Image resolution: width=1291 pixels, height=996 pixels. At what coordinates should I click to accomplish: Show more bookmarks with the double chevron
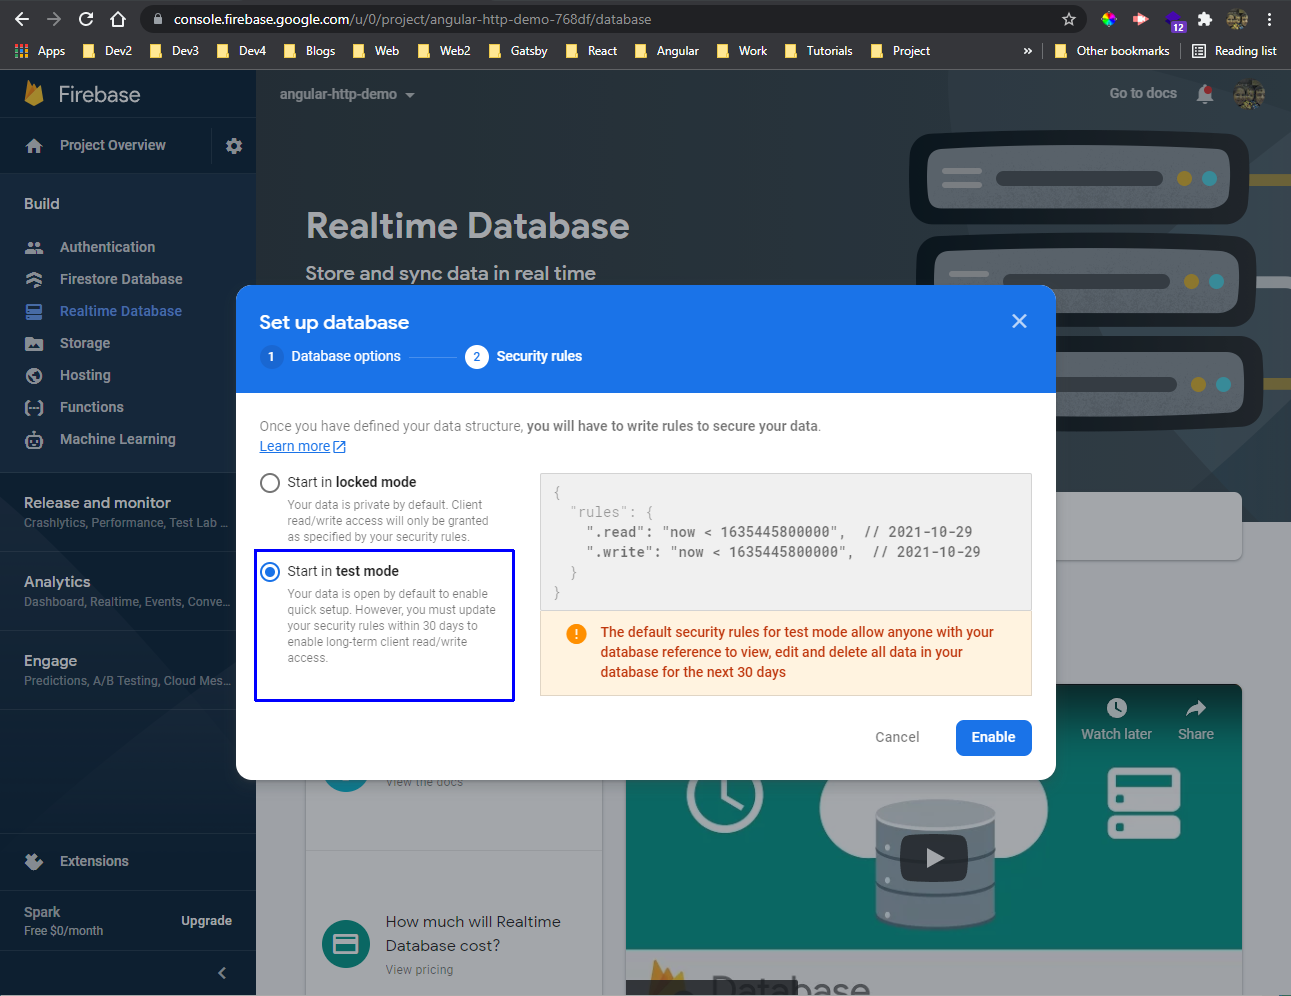tap(1027, 51)
